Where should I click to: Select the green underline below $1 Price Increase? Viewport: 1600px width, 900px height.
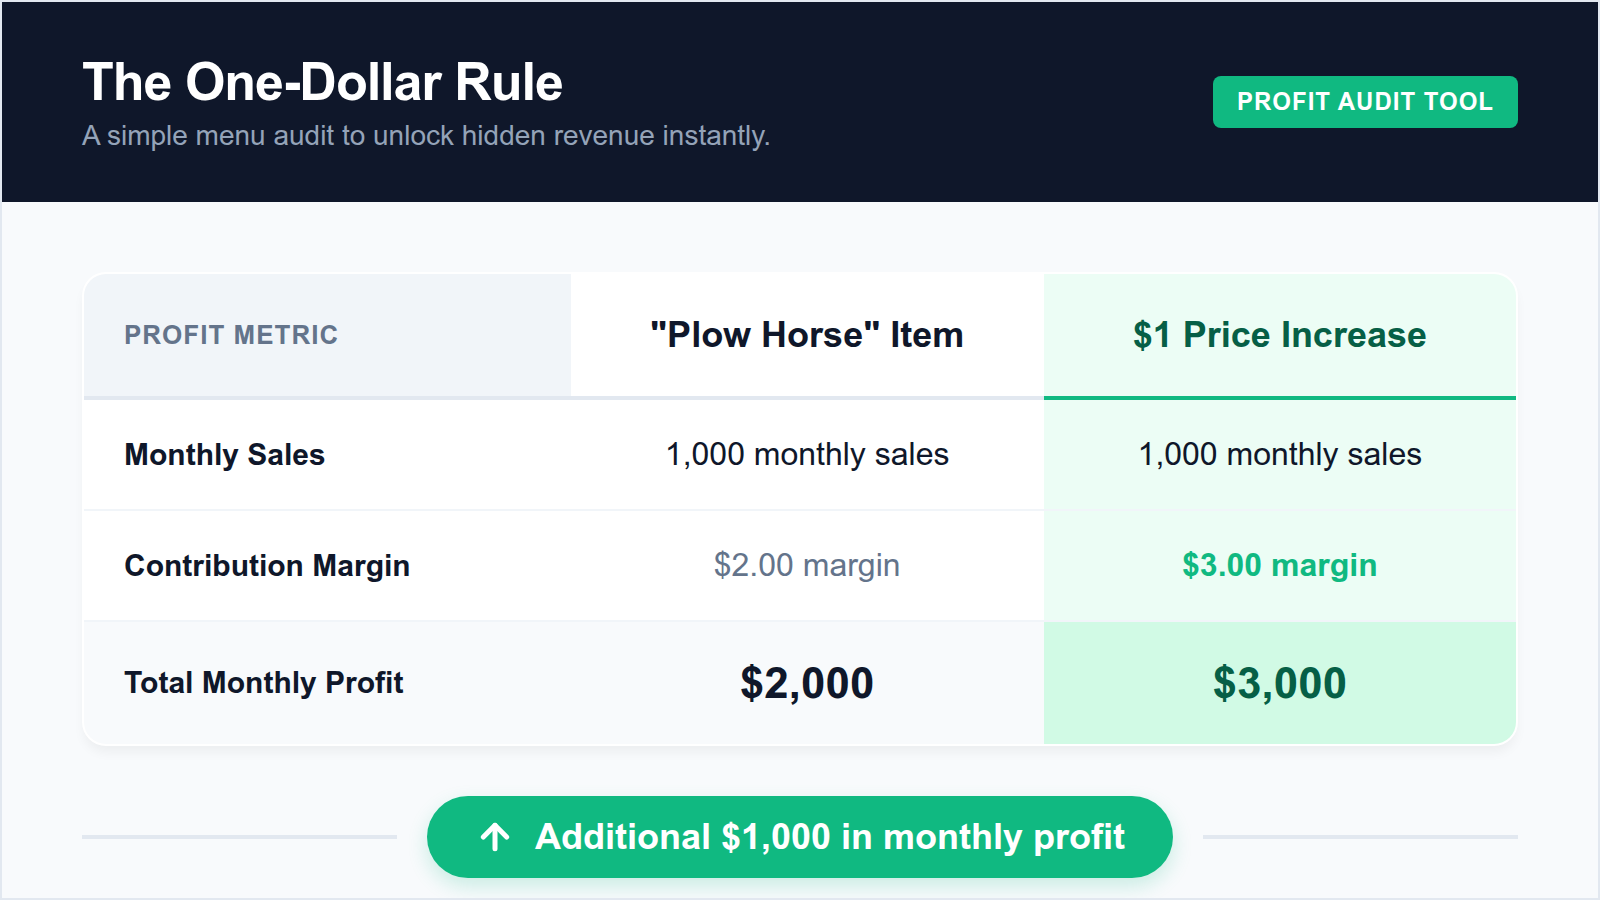(1280, 397)
